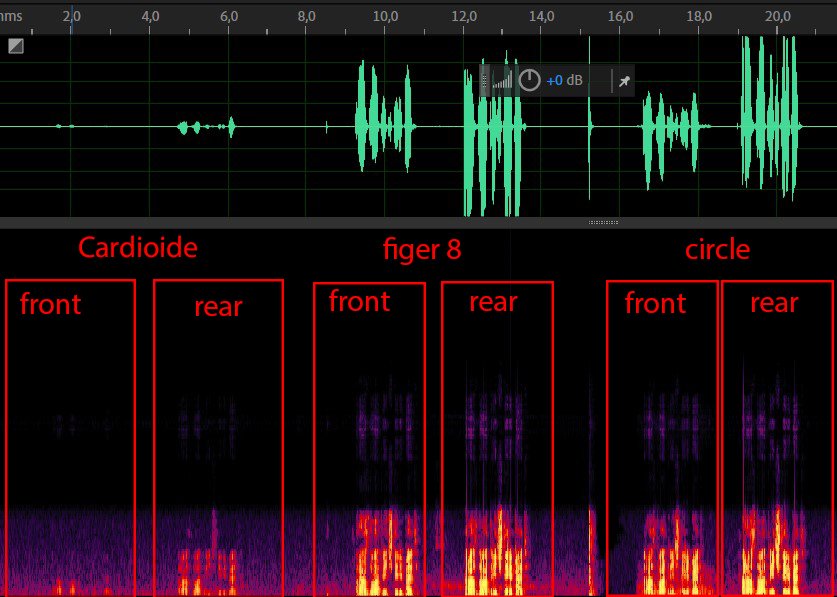Click the blue playhead marker on the ruler
Image resolution: width=837 pixels, height=597 pixels.
[70, 20]
